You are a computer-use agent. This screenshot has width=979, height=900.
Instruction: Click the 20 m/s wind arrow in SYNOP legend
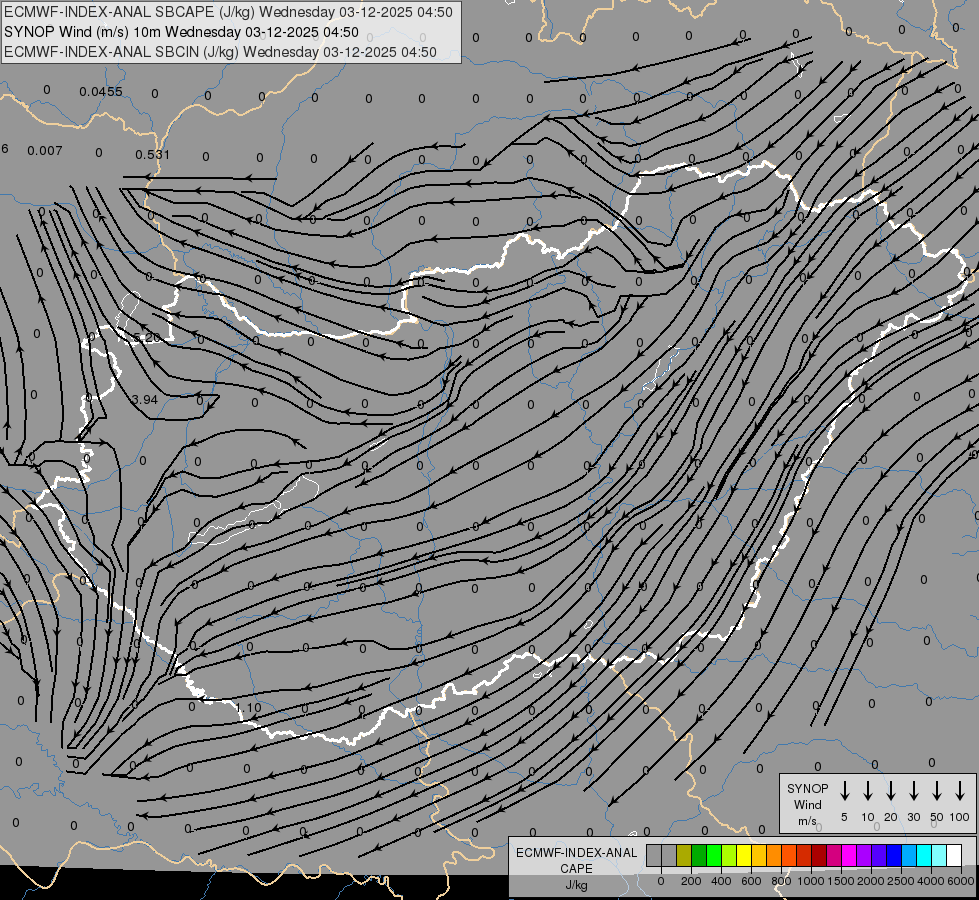pos(891,791)
